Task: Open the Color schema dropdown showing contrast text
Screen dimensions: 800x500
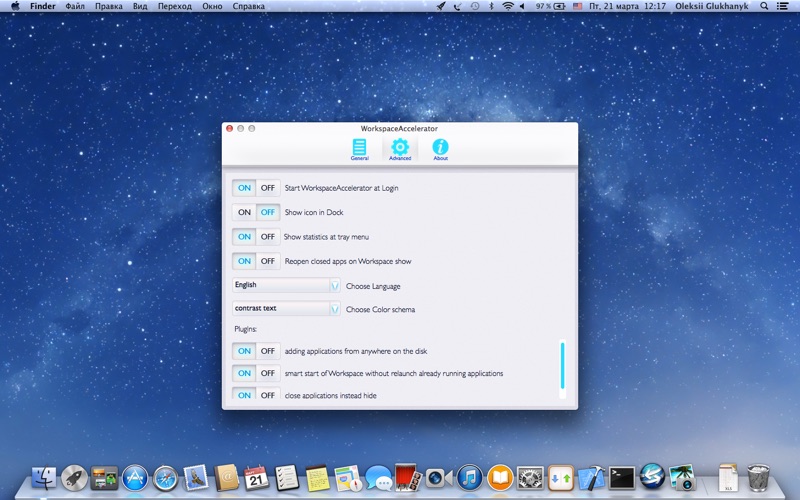Action: [286, 309]
